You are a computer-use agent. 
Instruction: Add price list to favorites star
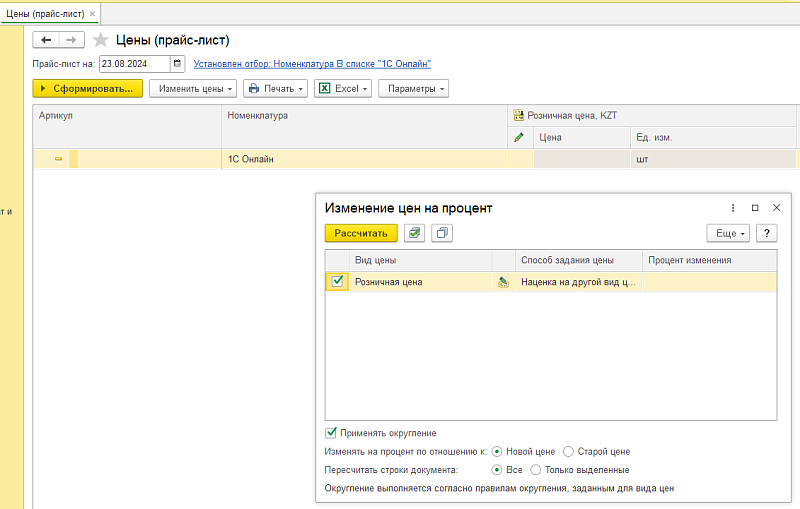(100, 40)
